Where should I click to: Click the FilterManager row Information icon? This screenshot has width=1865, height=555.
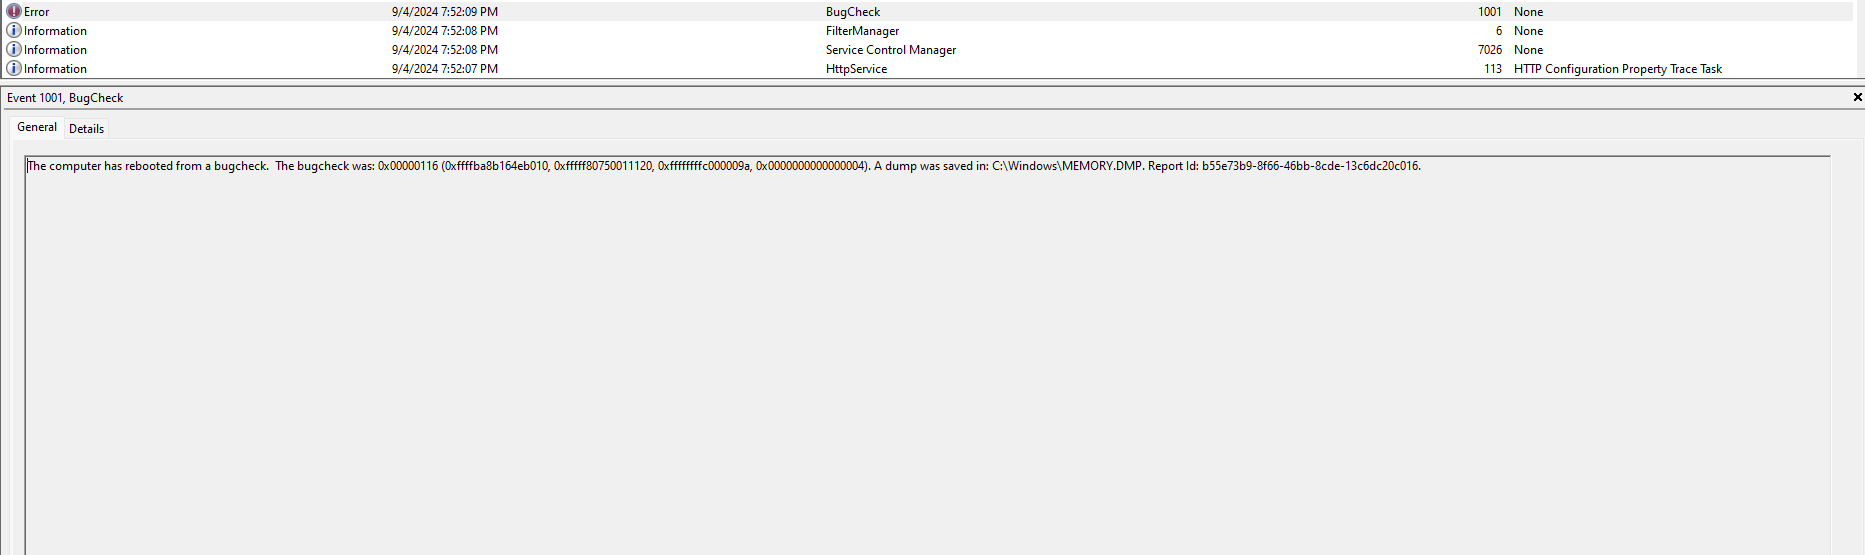14,31
